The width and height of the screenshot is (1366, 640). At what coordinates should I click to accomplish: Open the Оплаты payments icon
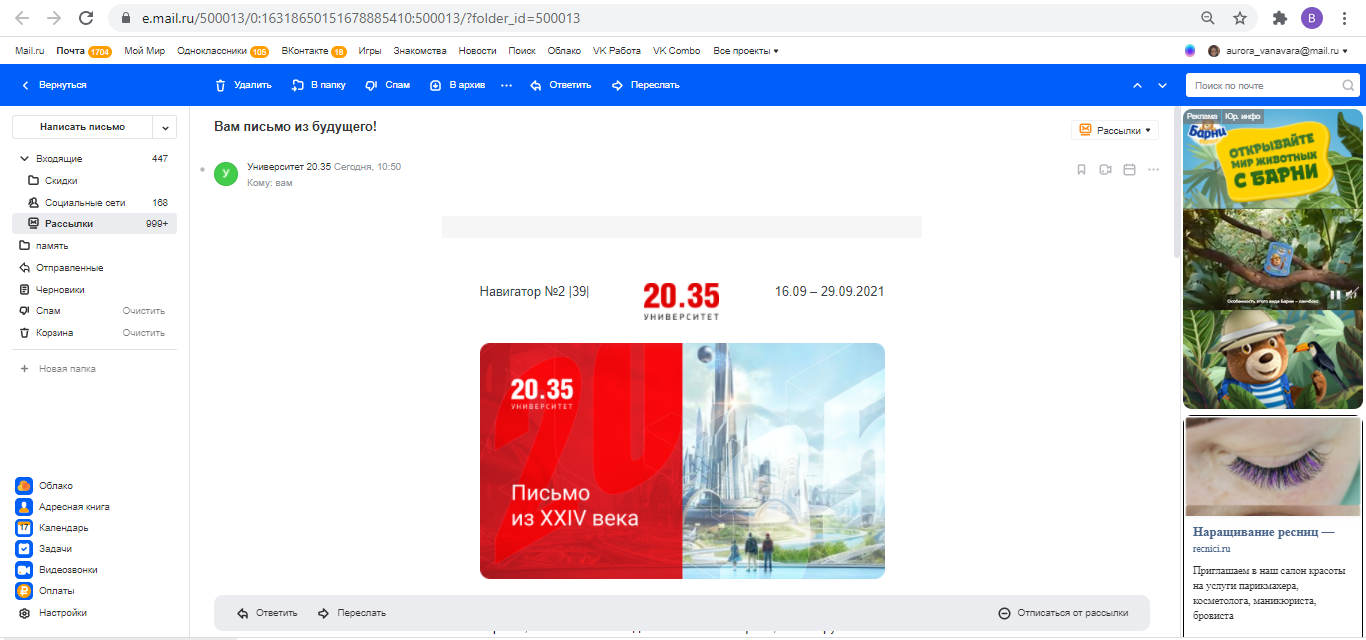click(24, 591)
